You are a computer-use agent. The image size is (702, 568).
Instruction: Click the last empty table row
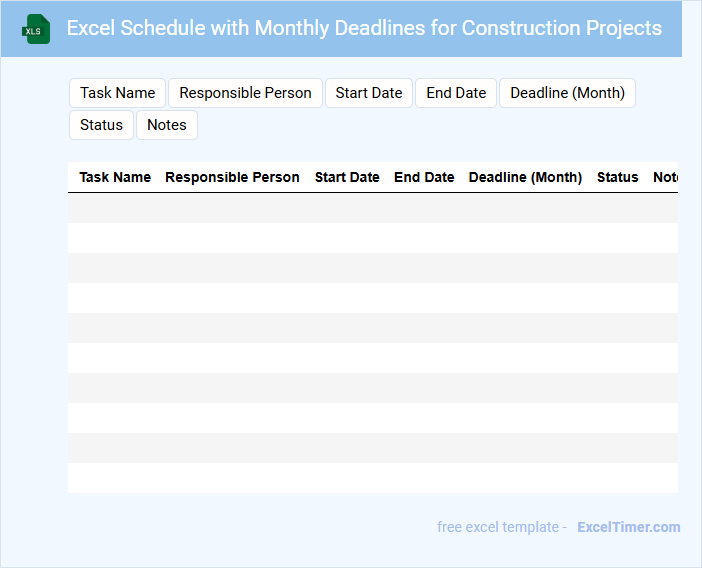[x=372, y=478]
